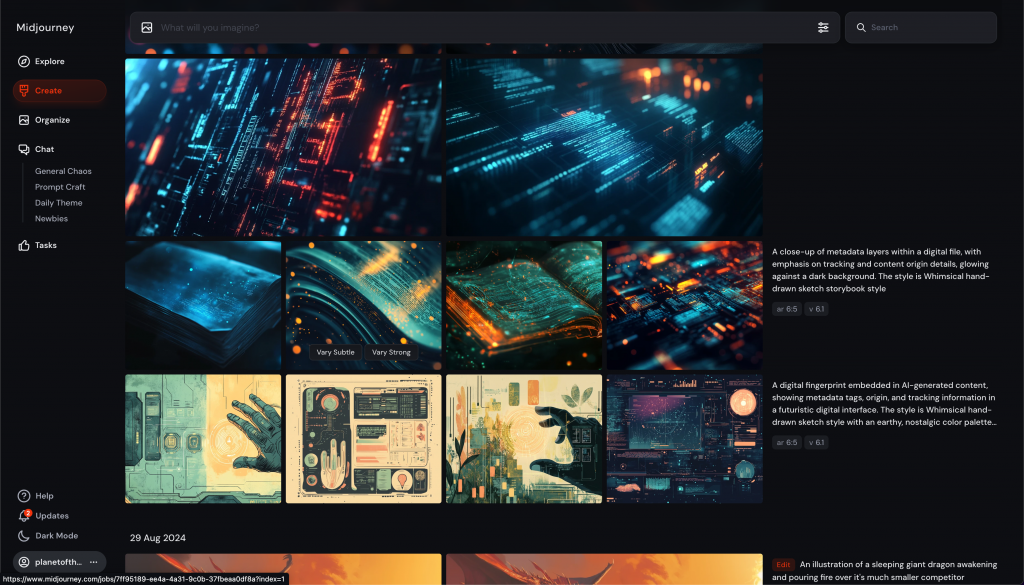Open the glowing open book thumbnail
Viewport: 1024px width, 585px height.
point(524,305)
